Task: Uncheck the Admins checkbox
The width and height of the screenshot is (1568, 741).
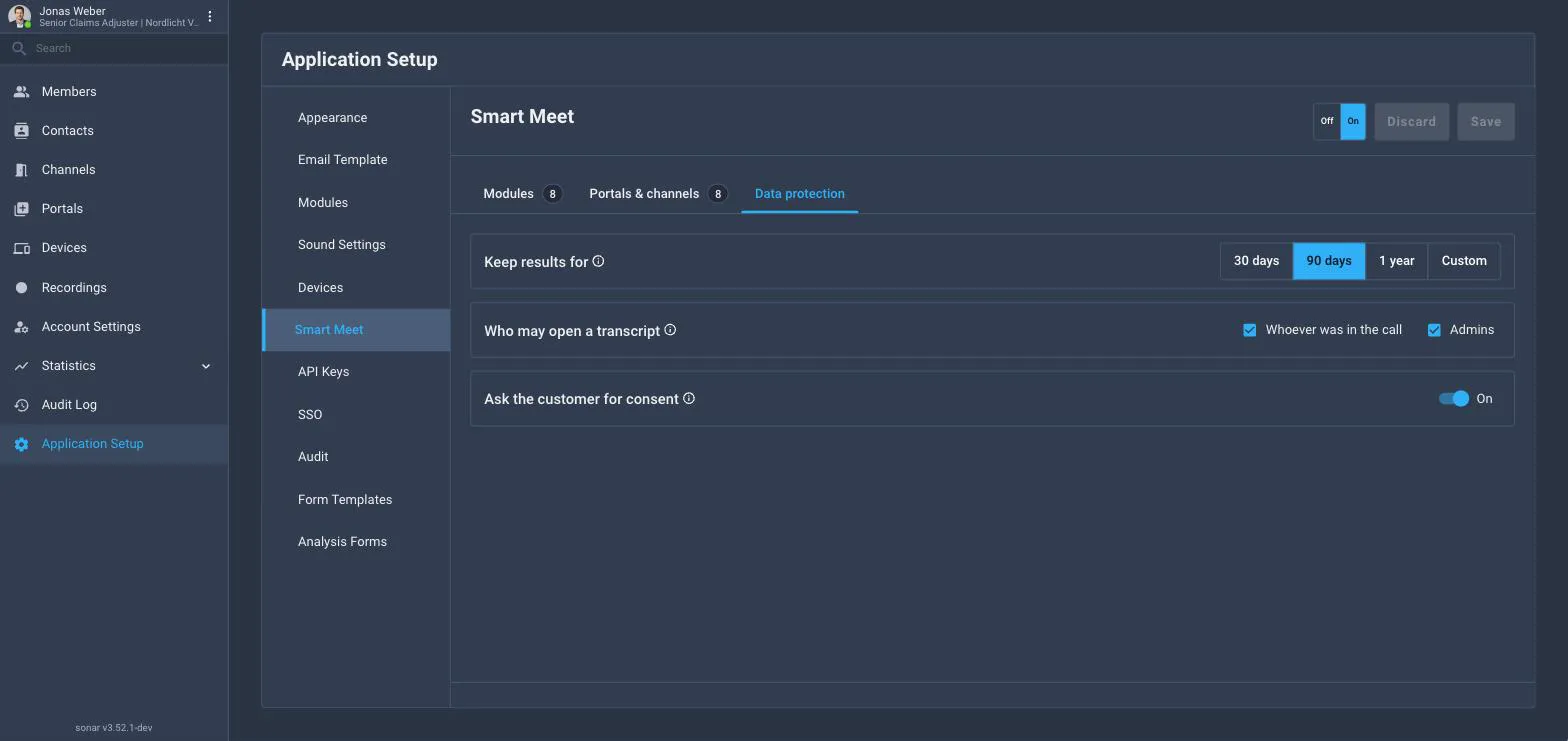Action: pyautogui.click(x=1434, y=330)
